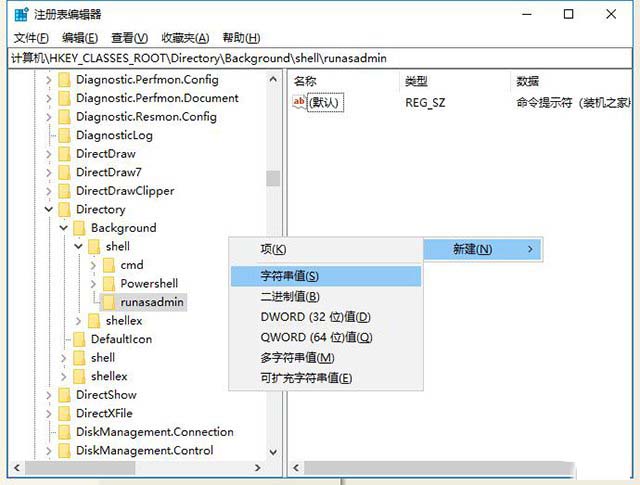Click tree pane scroll left arrow

pos(17,468)
